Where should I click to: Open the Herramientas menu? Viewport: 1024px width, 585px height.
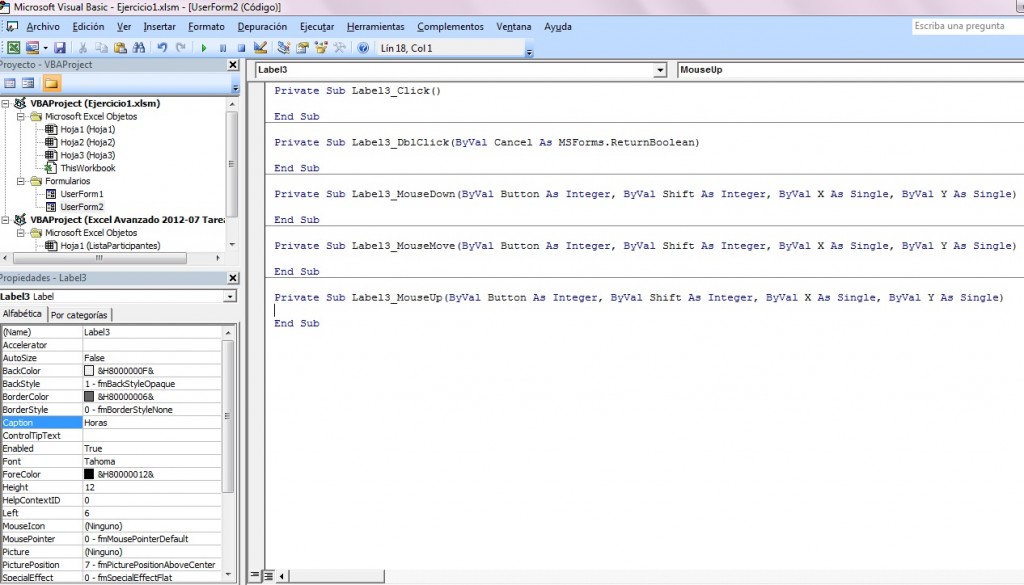[x=376, y=27]
